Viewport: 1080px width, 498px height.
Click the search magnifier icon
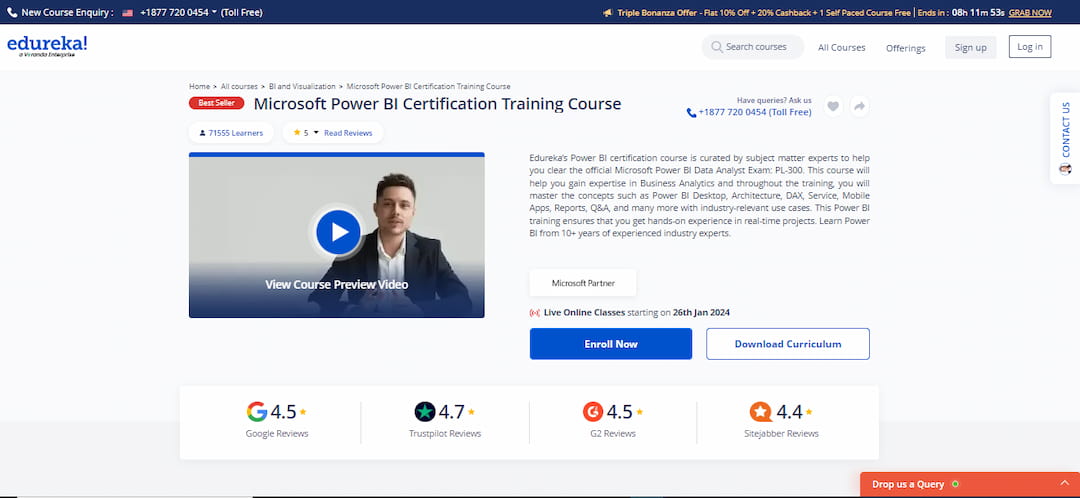(717, 47)
